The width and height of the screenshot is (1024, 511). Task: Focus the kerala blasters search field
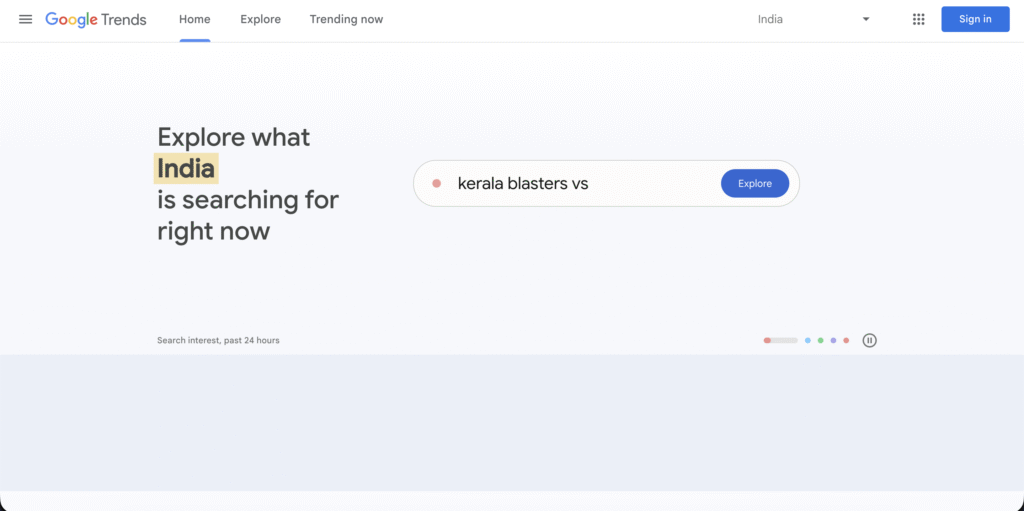[580, 184]
